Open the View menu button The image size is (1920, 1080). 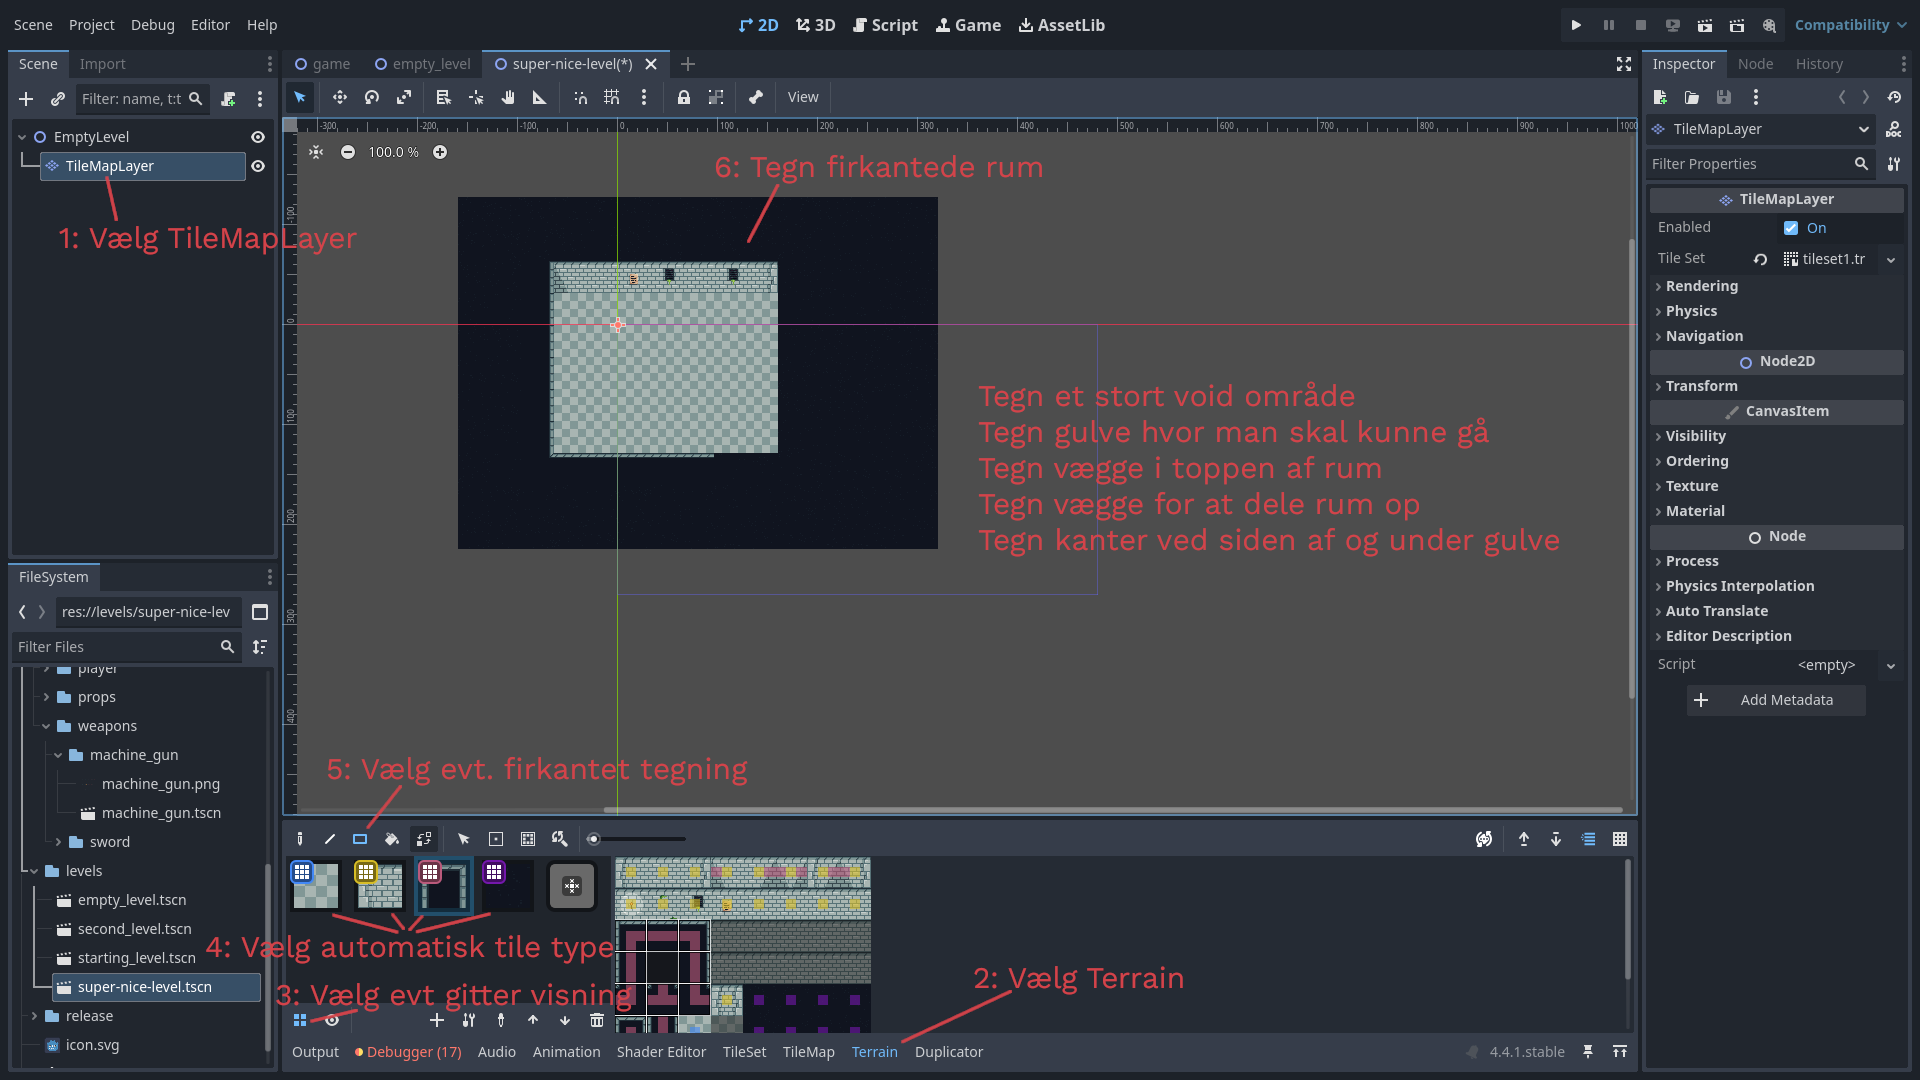pos(802,97)
